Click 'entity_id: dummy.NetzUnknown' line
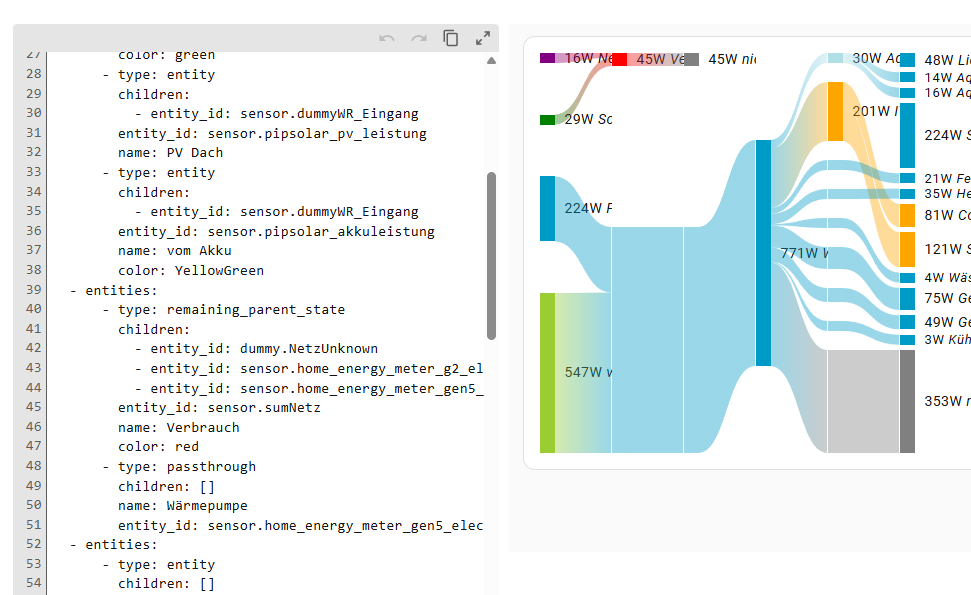Image resolution: width=971 pixels, height=595 pixels. [x=264, y=349]
